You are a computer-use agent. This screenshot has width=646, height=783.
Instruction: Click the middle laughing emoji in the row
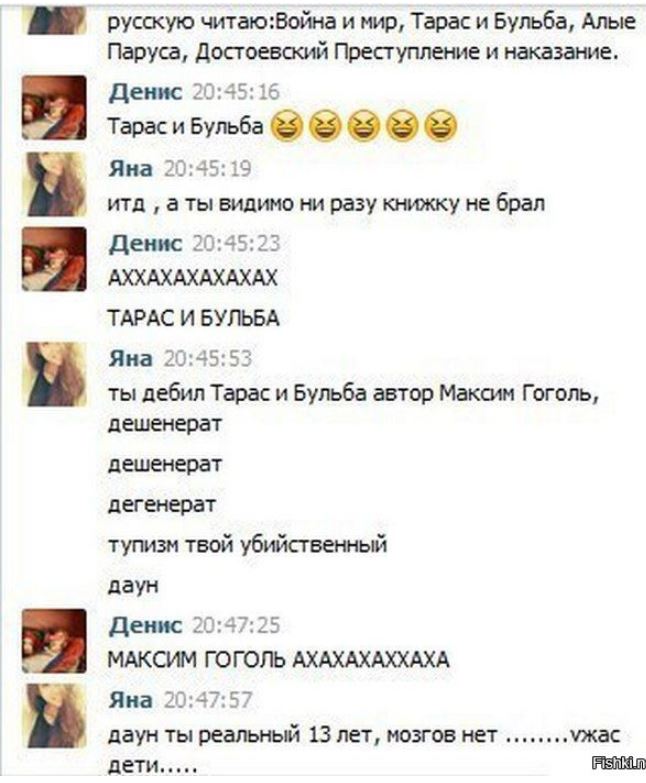tap(363, 125)
